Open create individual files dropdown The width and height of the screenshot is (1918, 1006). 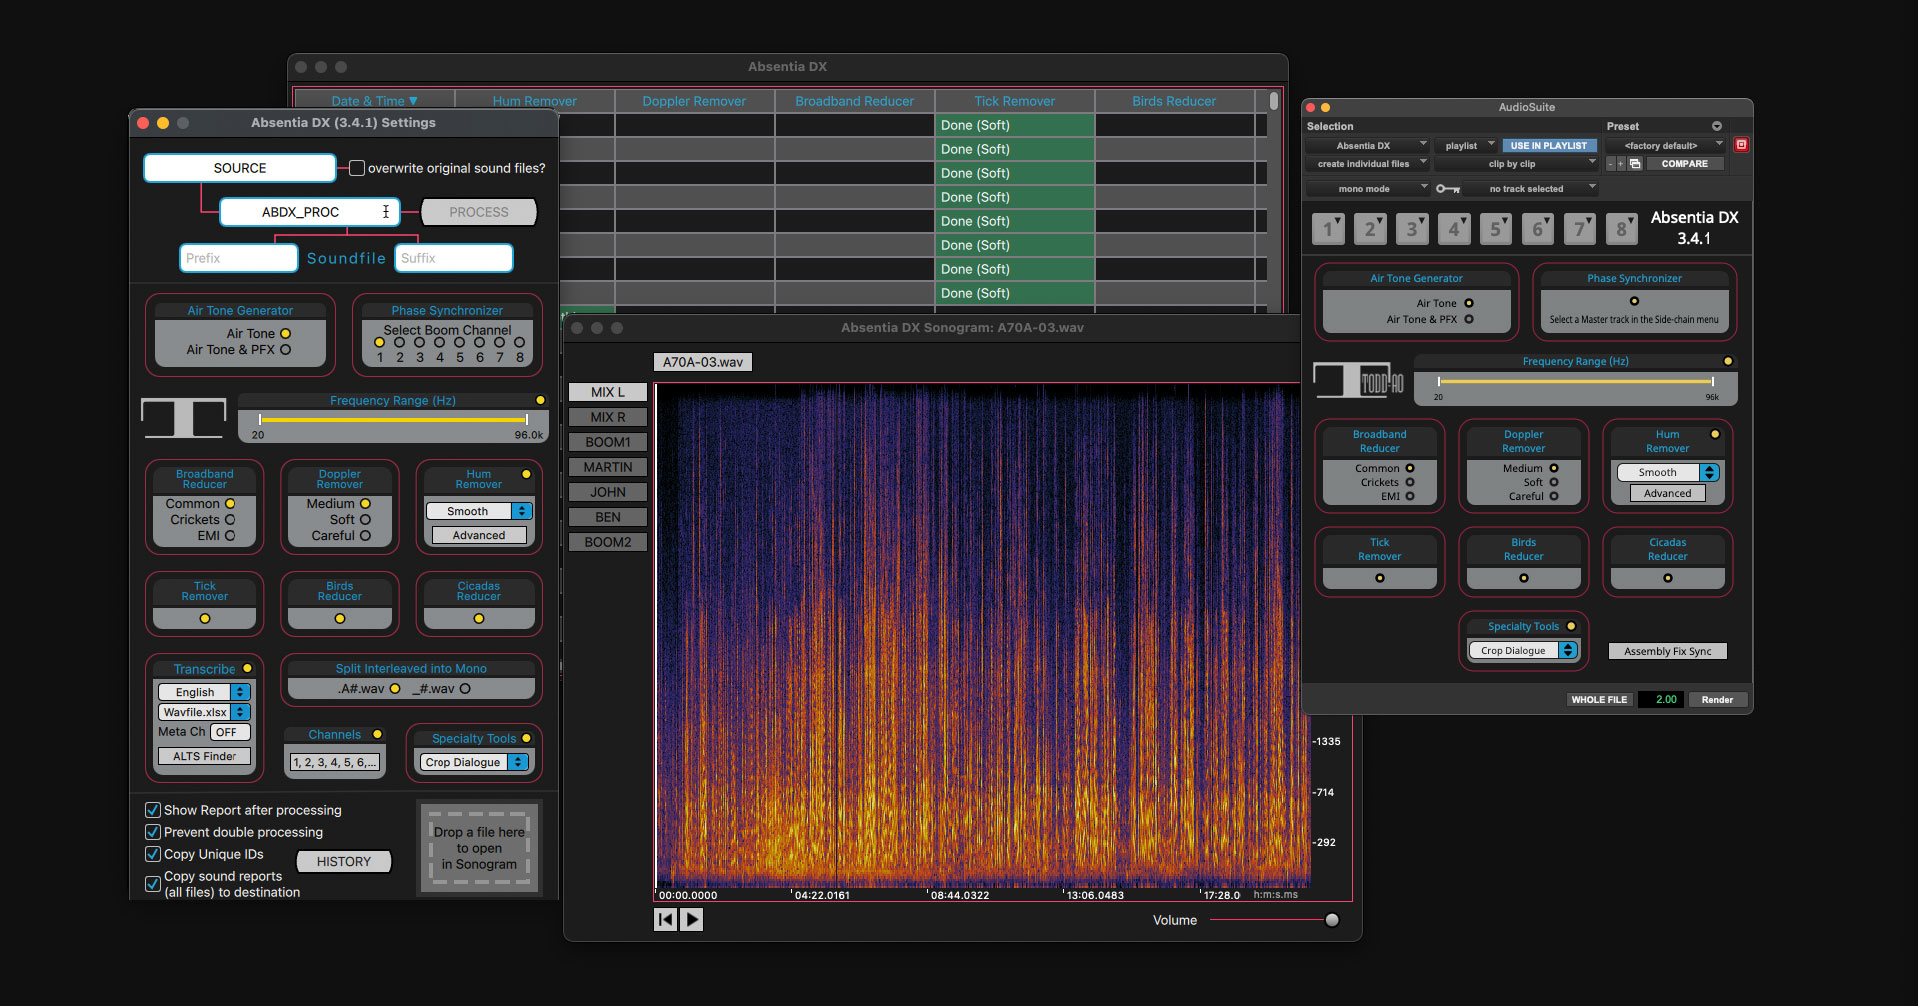point(1367,164)
